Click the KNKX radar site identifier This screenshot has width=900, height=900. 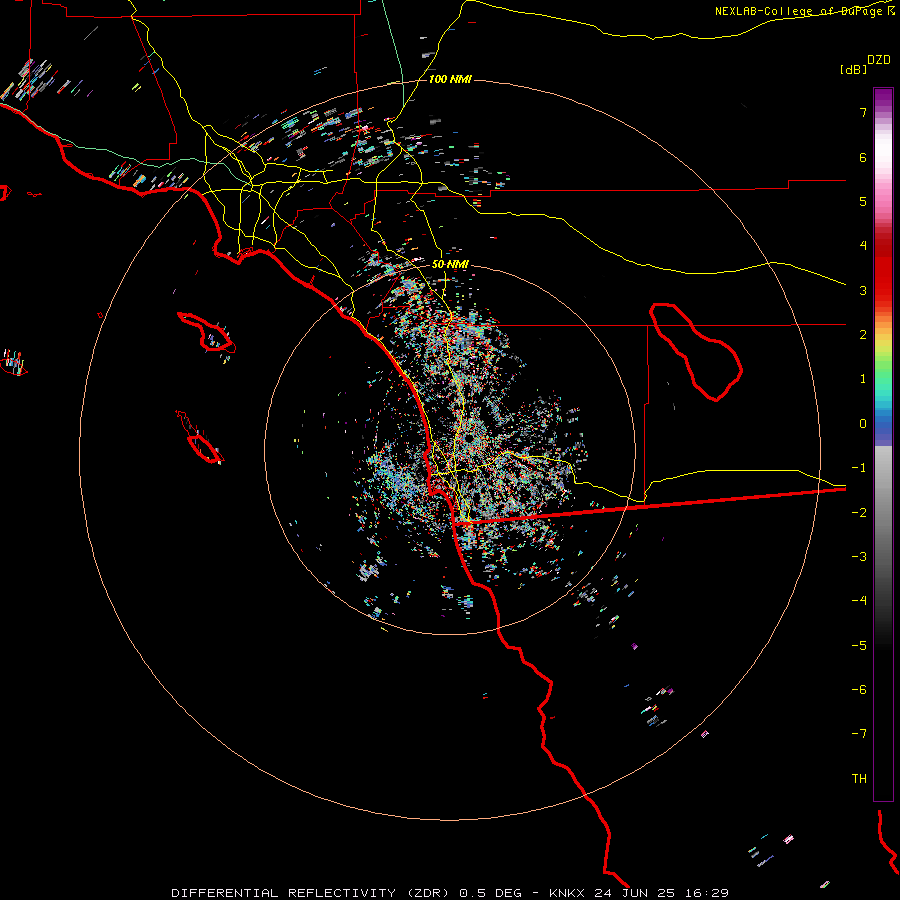click(567, 893)
